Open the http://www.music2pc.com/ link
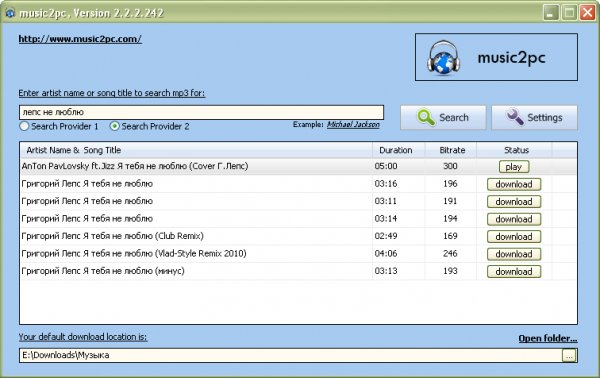 [80, 39]
